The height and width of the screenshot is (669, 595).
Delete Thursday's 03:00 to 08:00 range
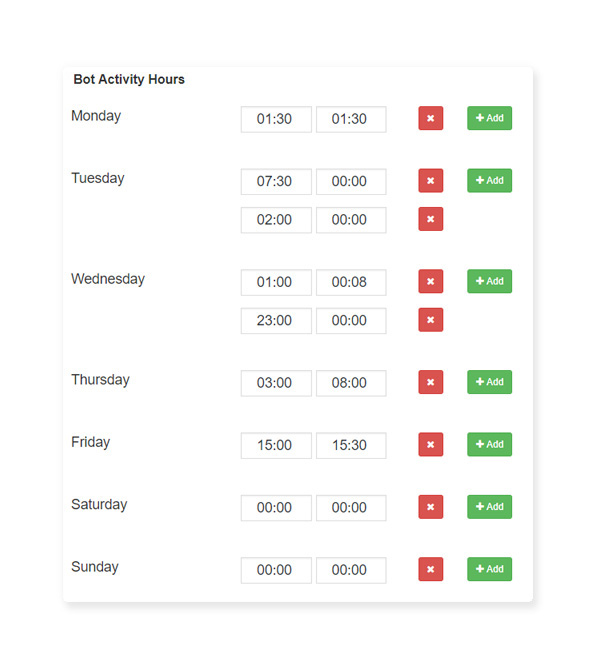pos(430,382)
